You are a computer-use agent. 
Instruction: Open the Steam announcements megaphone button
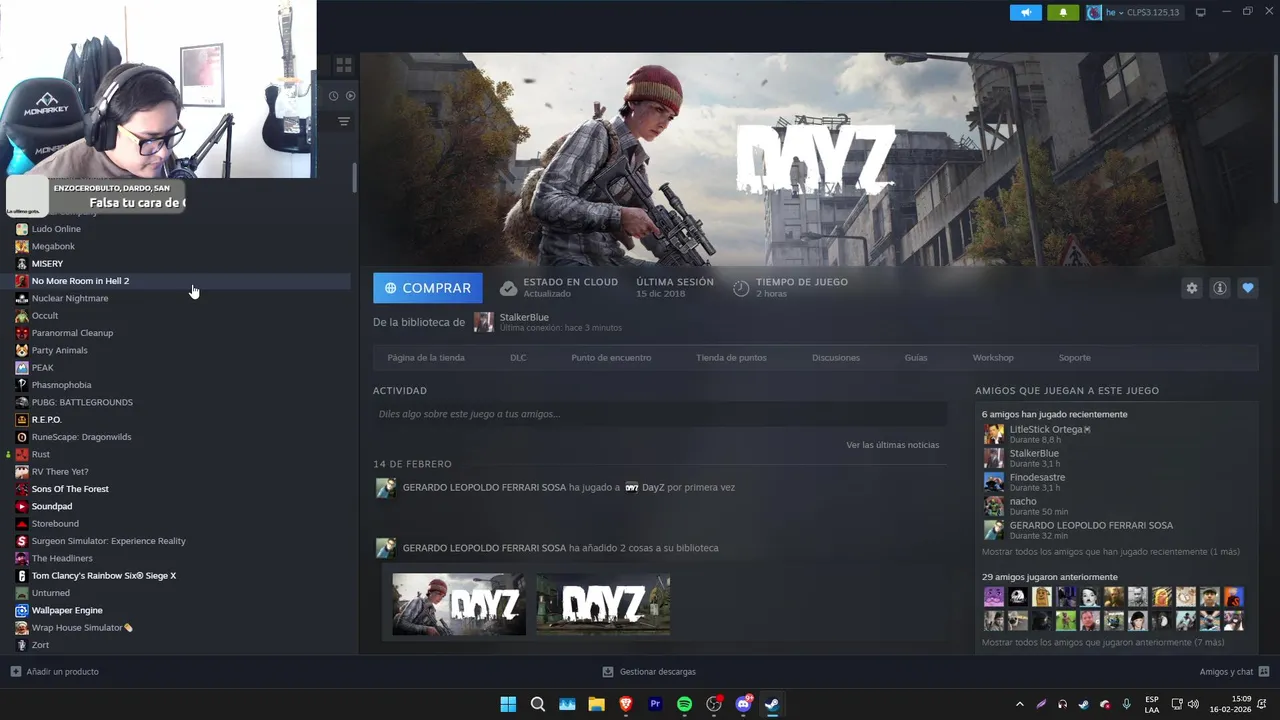coord(1025,12)
